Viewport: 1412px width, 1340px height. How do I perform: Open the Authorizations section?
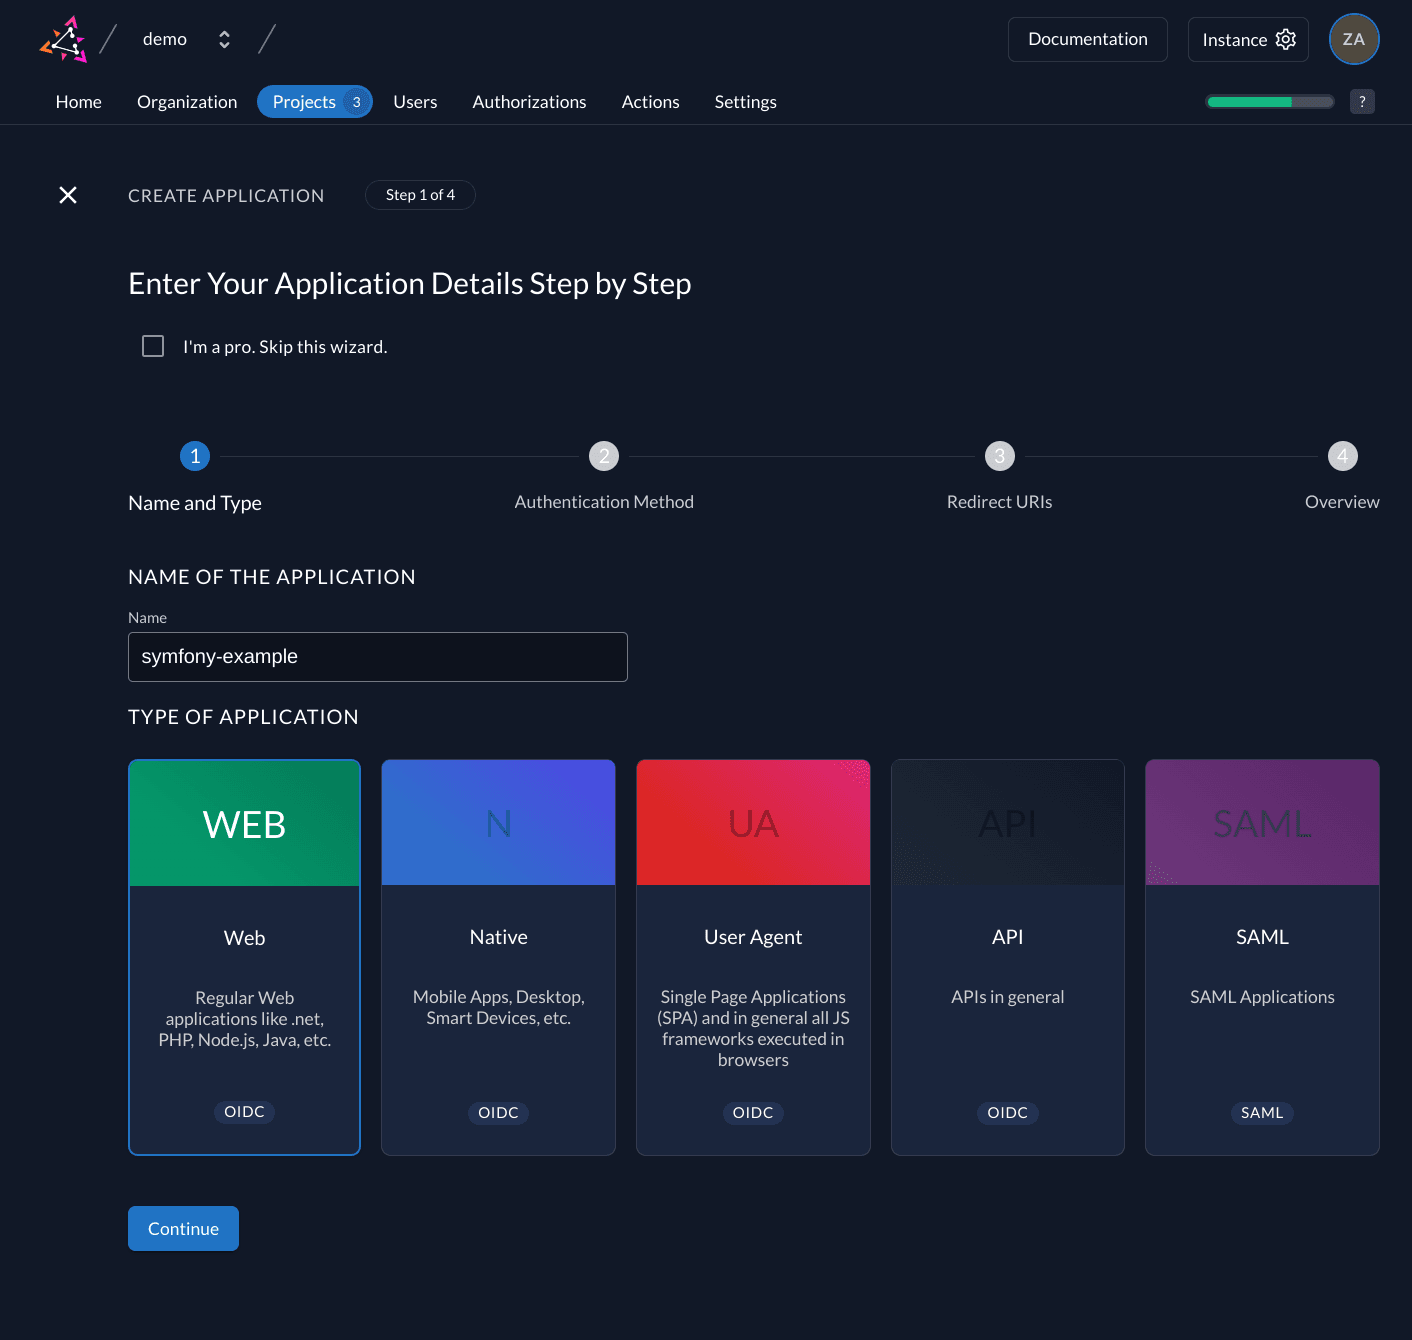point(529,101)
